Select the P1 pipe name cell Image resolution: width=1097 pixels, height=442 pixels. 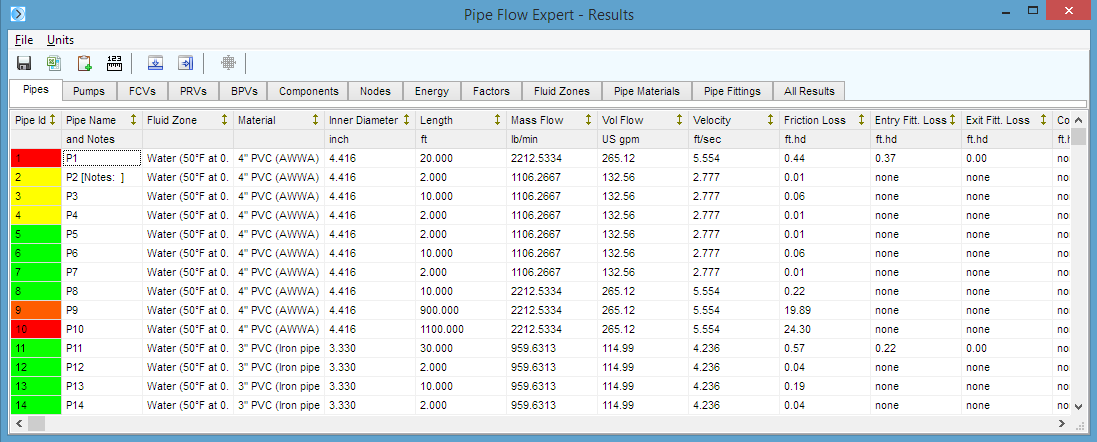point(102,159)
